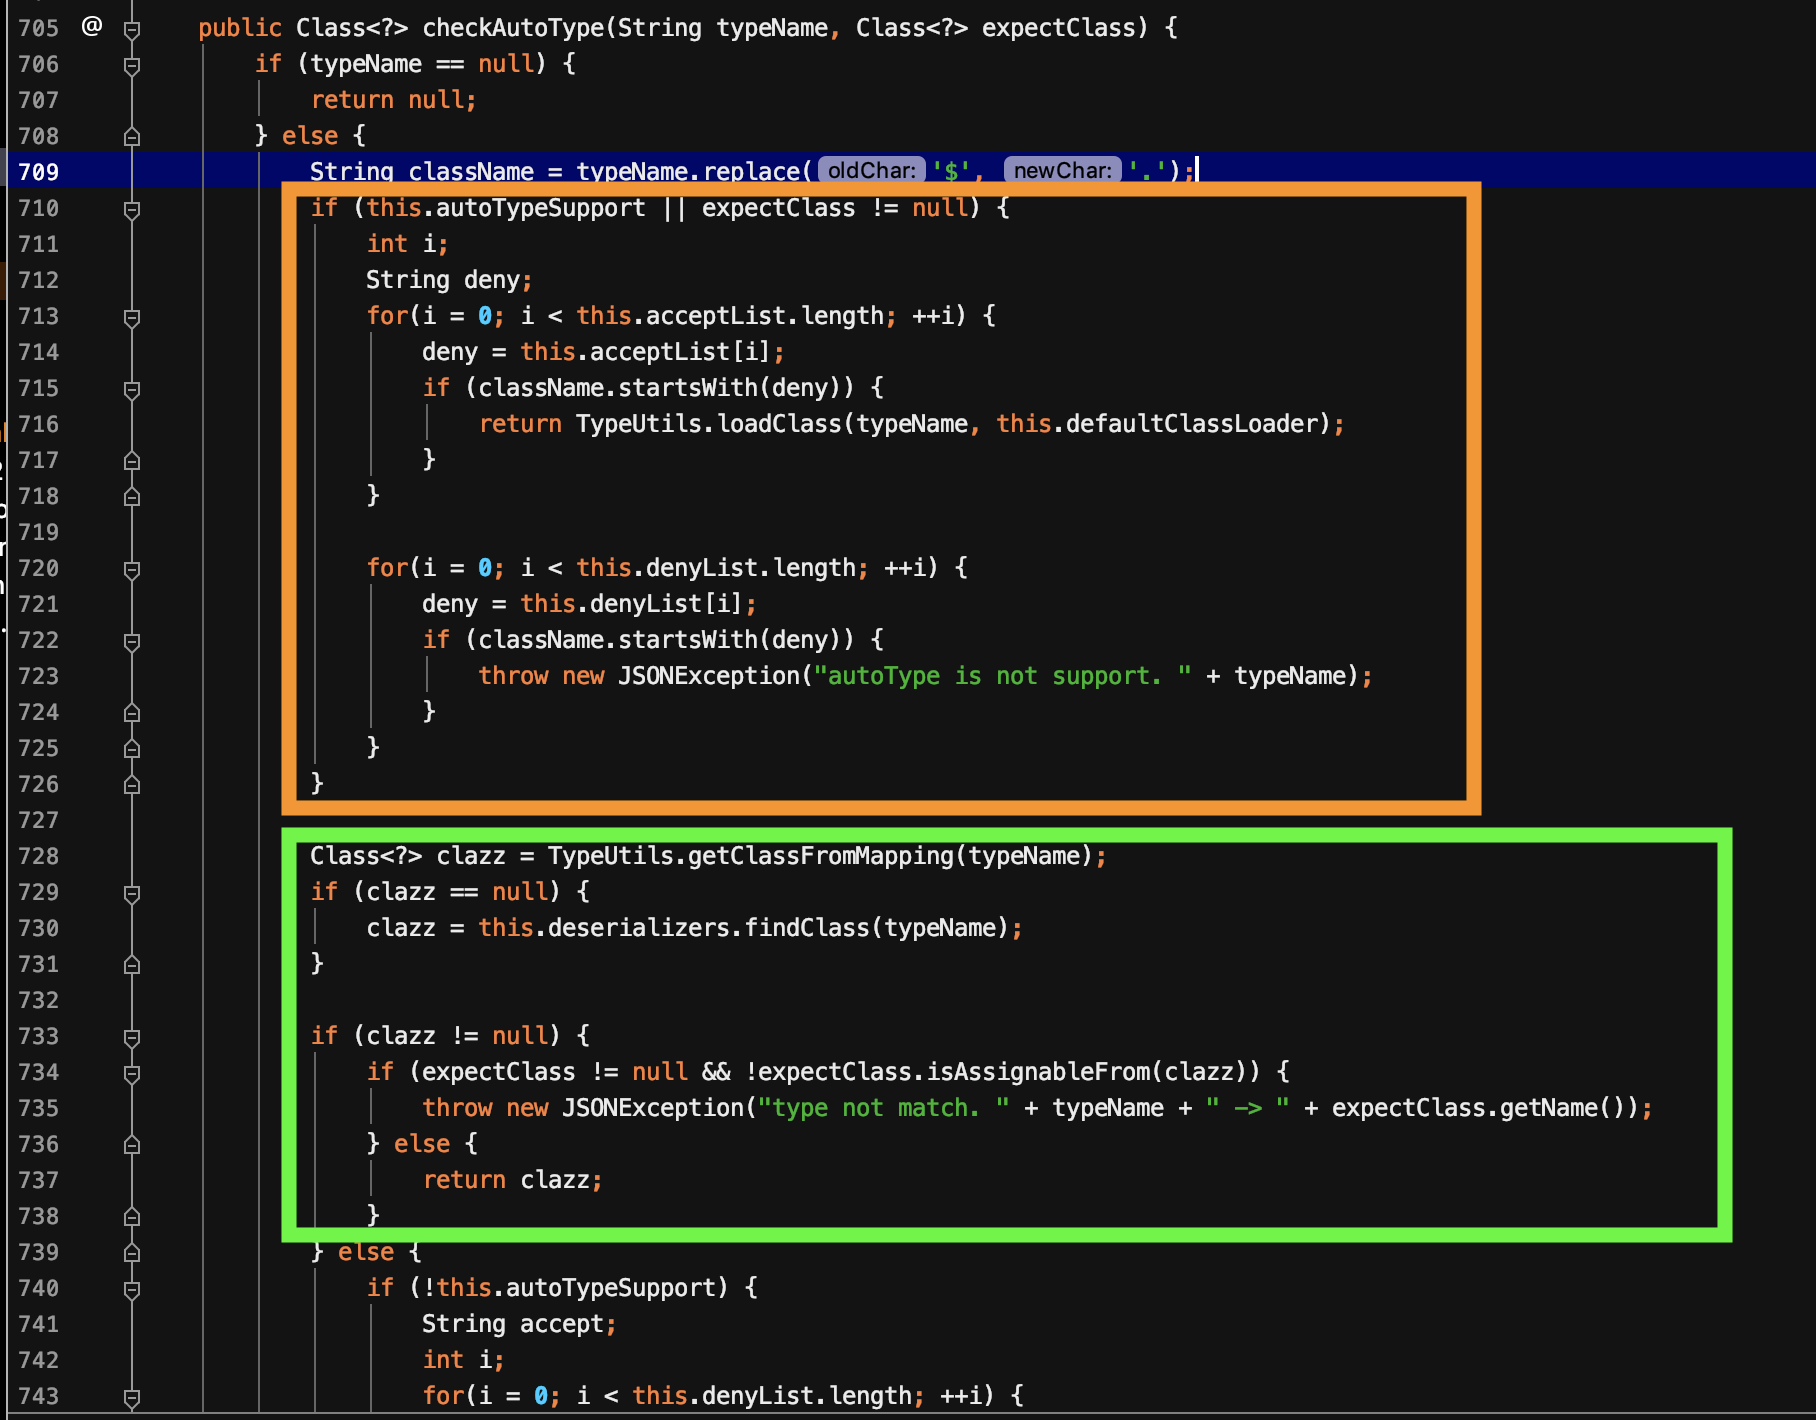The height and width of the screenshot is (1420, 1816).
Task: Collapse the clazz != null block on line 733
Action: click(131, 1037)
